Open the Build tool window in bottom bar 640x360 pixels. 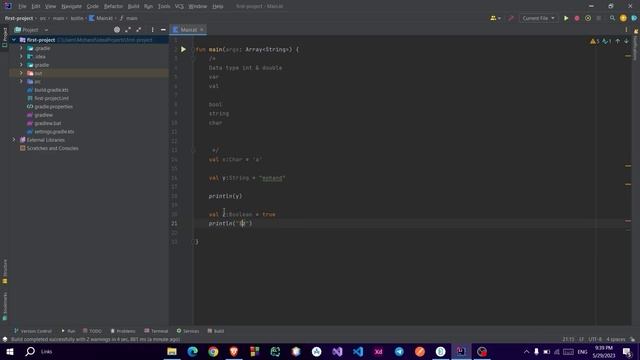click(216, 331)
